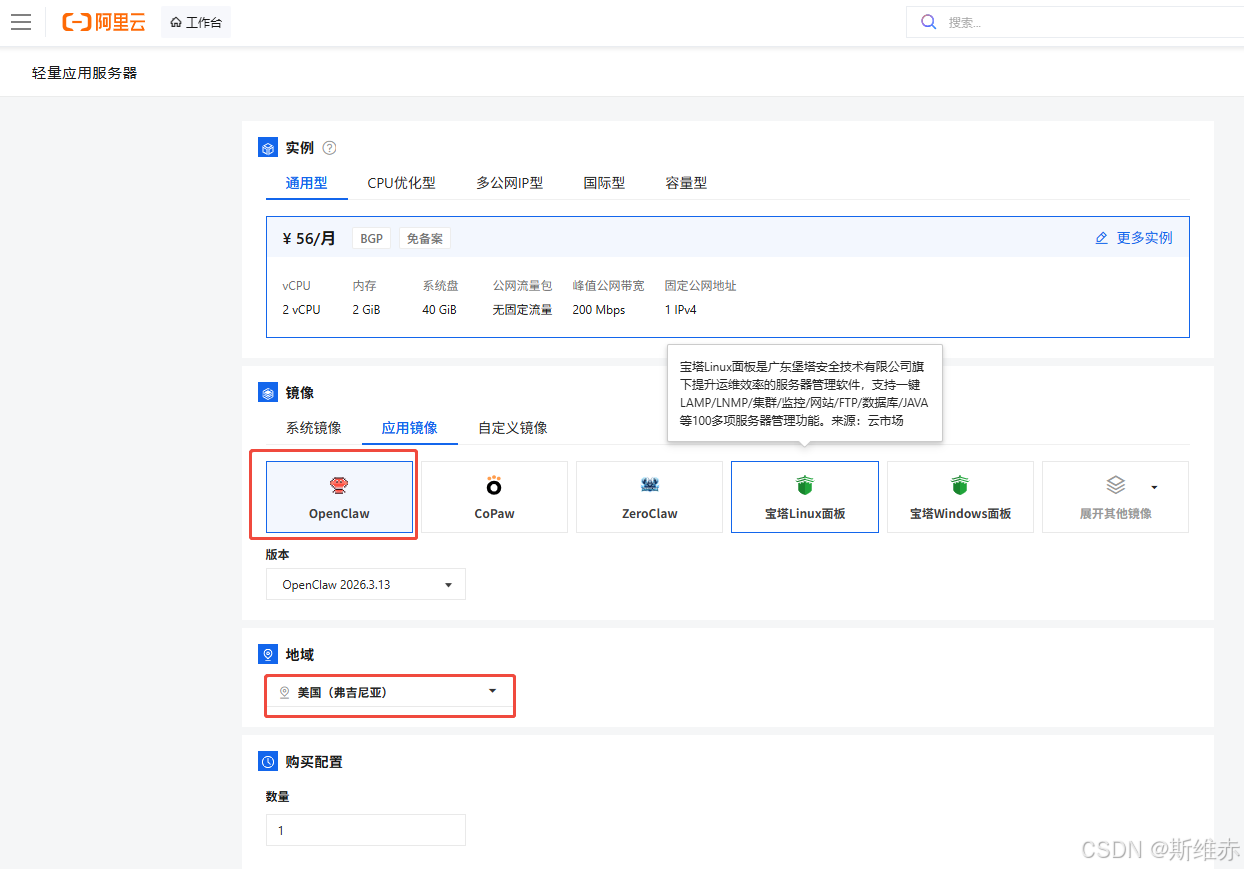Open the 工作台 workbench button
Image resolution: width=1244 pixels, height=869 pixels.
coord(196,22)
